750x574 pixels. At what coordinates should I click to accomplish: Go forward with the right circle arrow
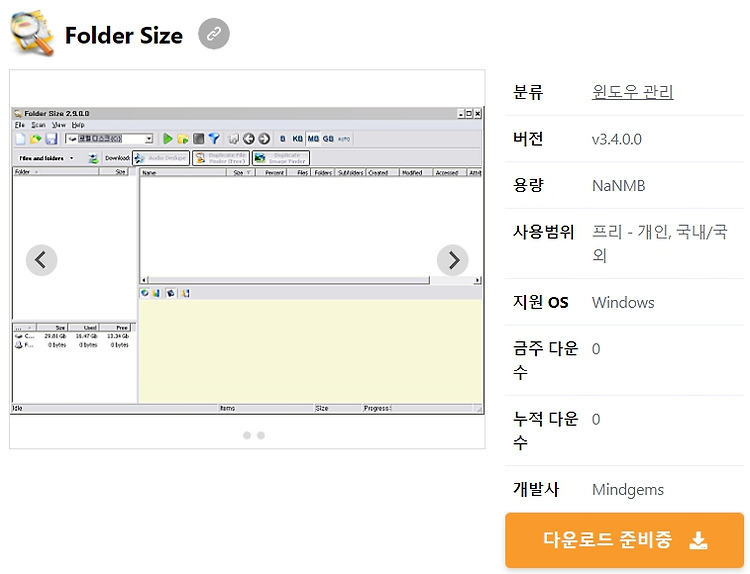264,139
